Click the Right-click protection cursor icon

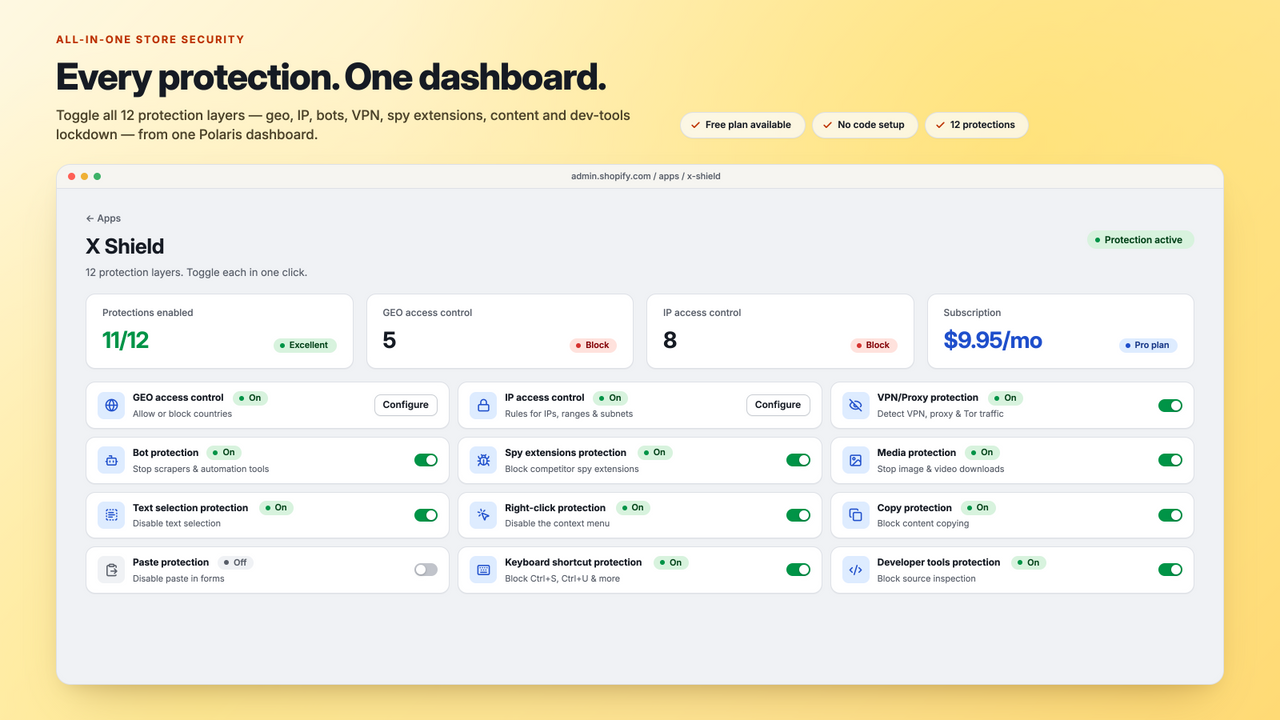pyautogui.click(x=483, y=515)
